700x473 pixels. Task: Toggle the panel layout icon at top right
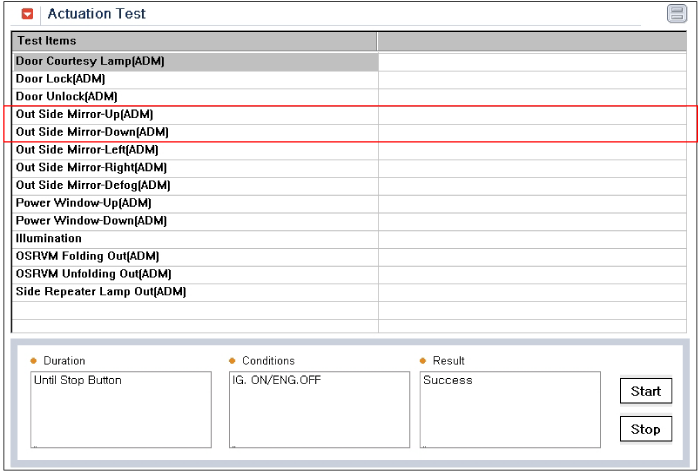[x=677, y=13]
